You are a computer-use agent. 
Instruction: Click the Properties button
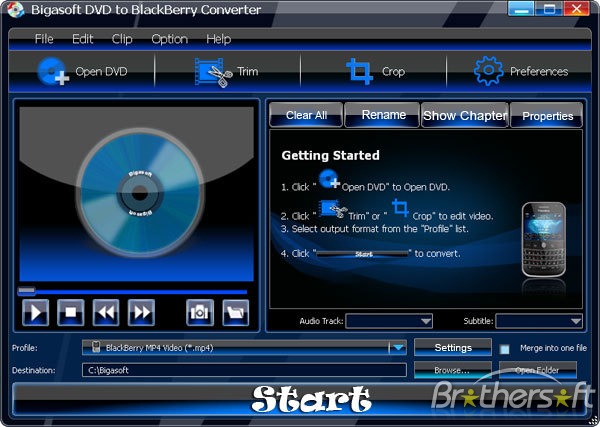click(x=547, y=115)
